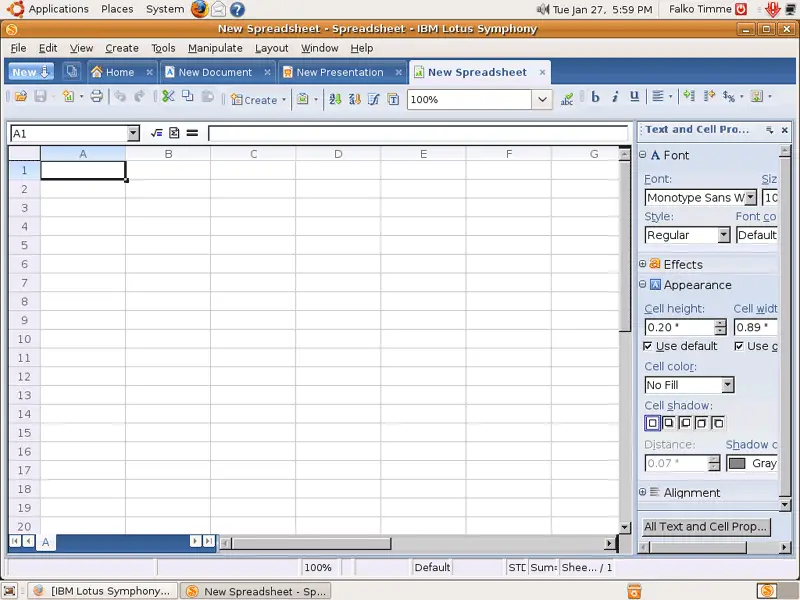The height and width of the screenshot is (600, 800).
Task: Click the tab overview icon next to New
Action: tap(71, 71)
